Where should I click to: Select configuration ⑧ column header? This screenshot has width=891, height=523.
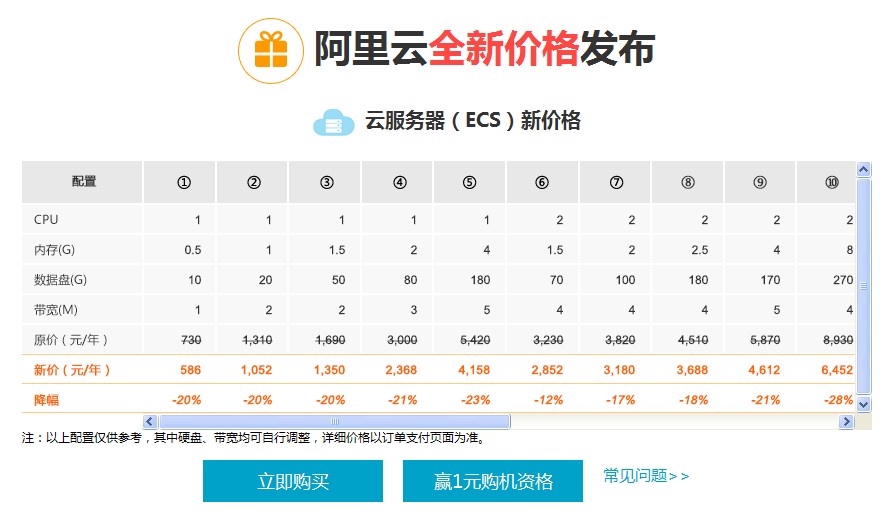(688, 182)
